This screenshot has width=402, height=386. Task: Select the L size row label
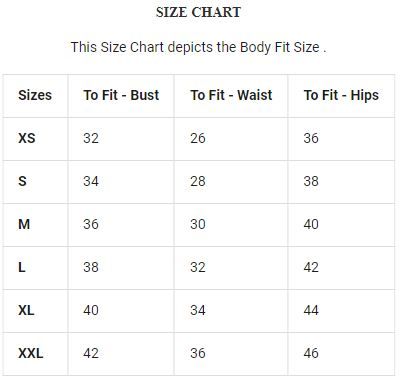(22, 267)
